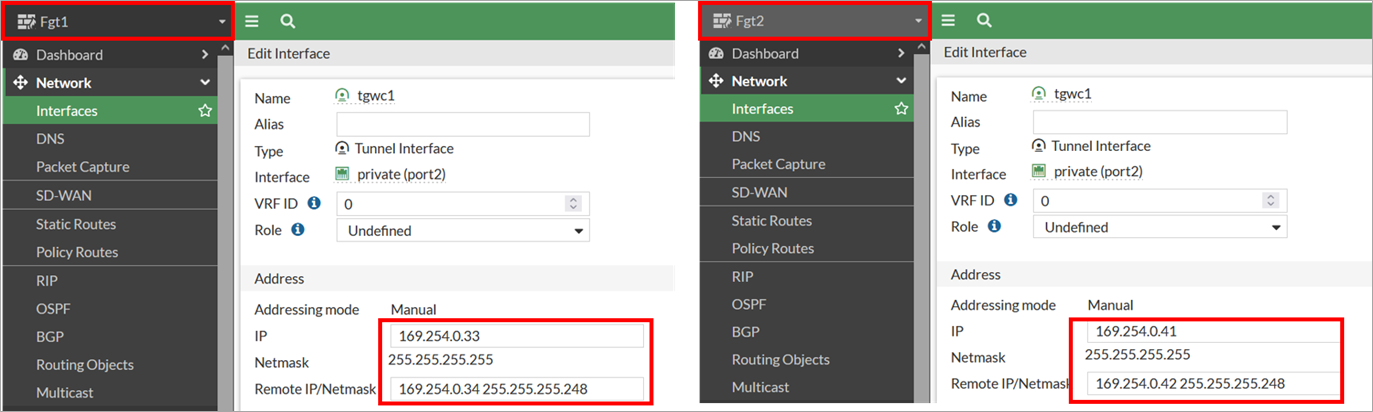
Task: Click Dashboard gauge icon in Fgt1 sidebar
Action: click(x=21, y=55)
